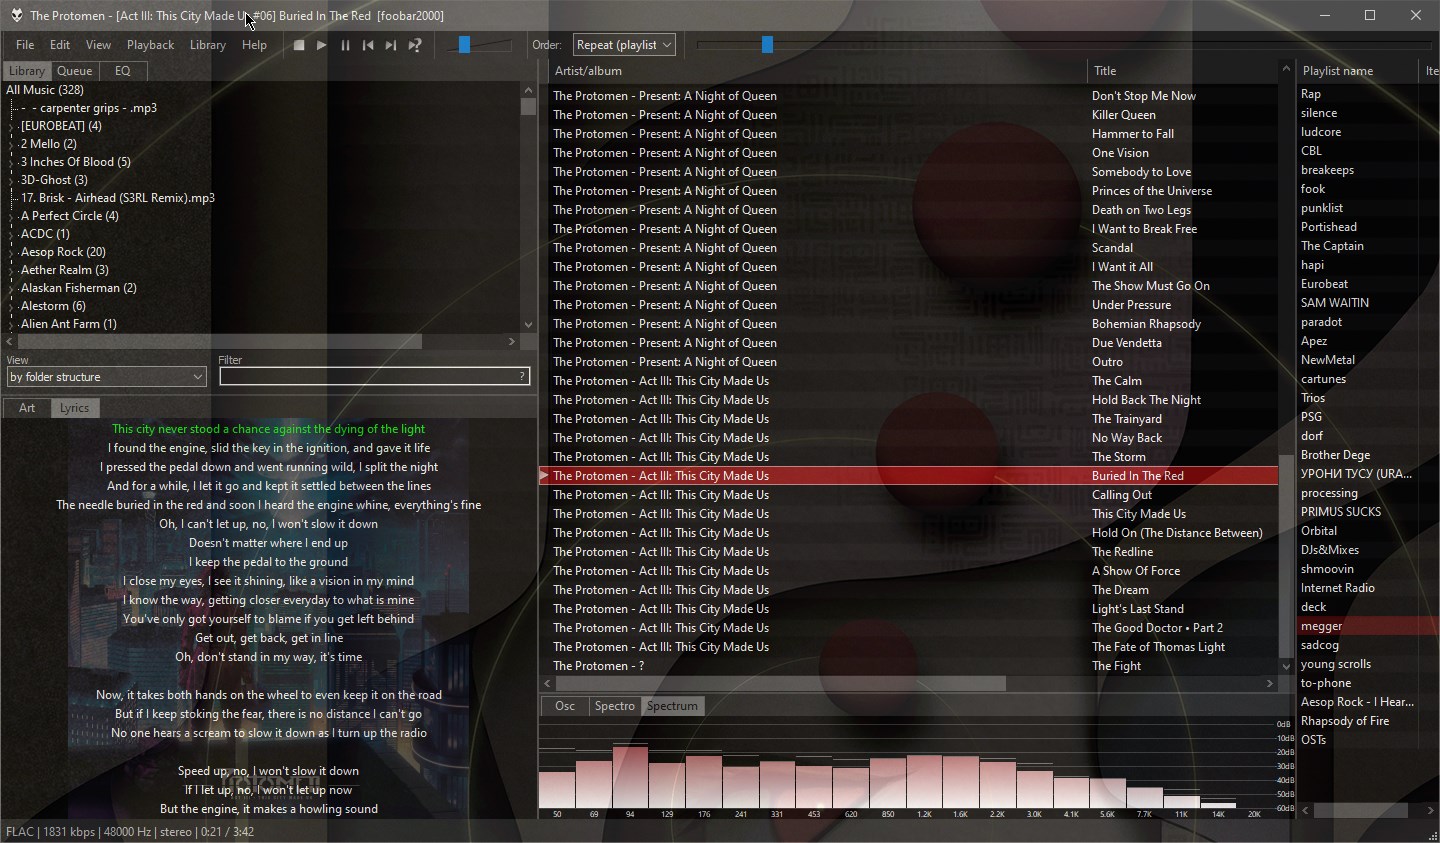This screenshot has width=1440, height=843.
Task: Click the foobar2000 icon in the title bar
Action: tap(16, 15)
